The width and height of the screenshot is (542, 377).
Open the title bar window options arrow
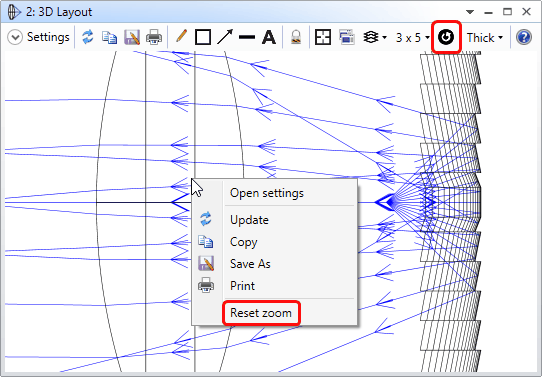470,12
